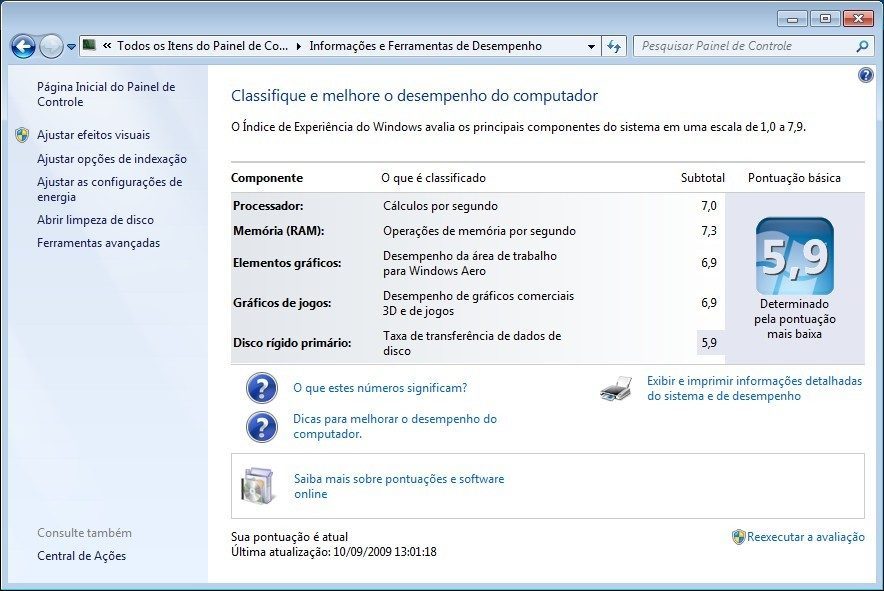Click the Back navigation arrow

click(x=23, y=46)
